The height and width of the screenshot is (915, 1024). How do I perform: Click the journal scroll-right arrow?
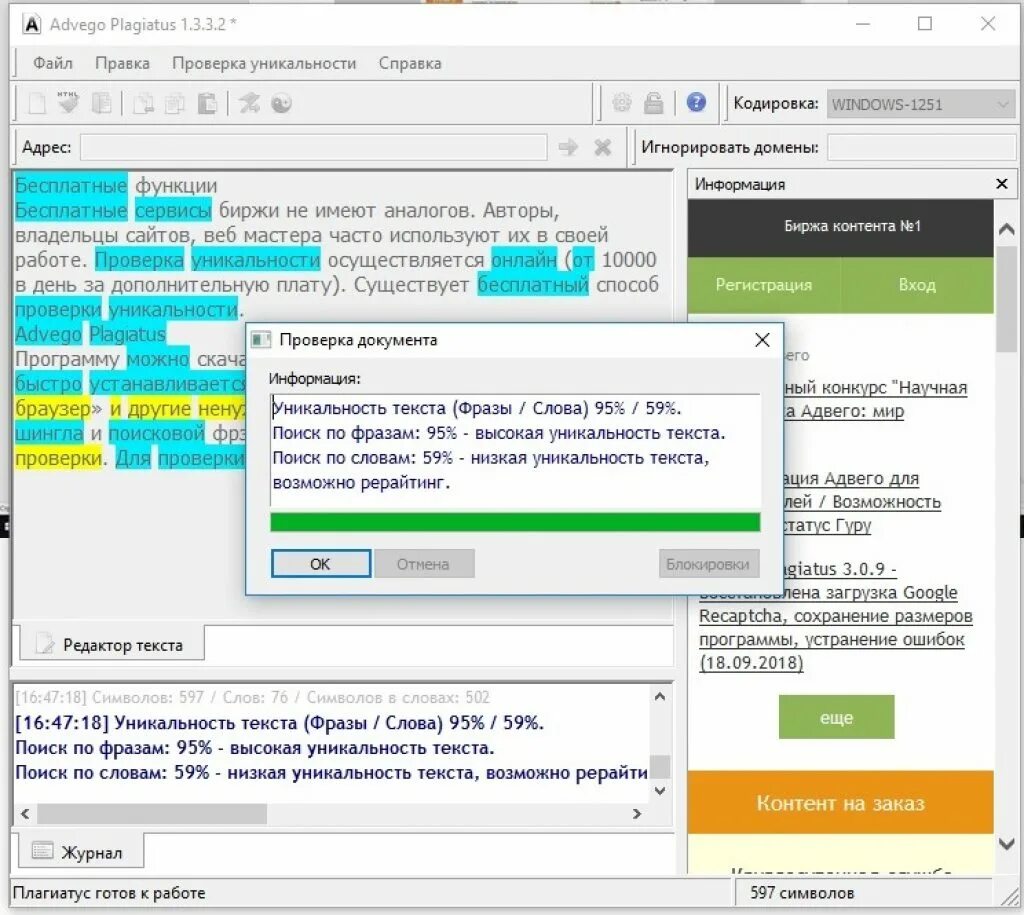coord(637,814)
